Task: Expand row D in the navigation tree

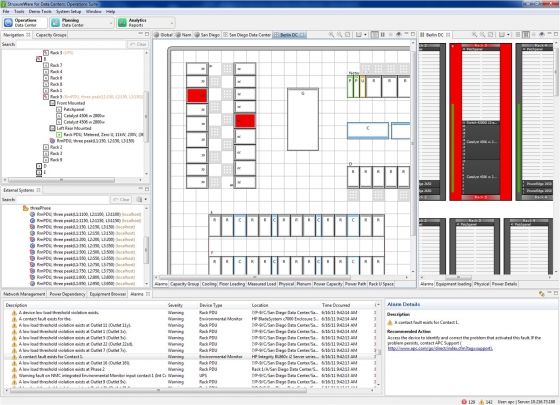Action: click(x=39, y=166)
